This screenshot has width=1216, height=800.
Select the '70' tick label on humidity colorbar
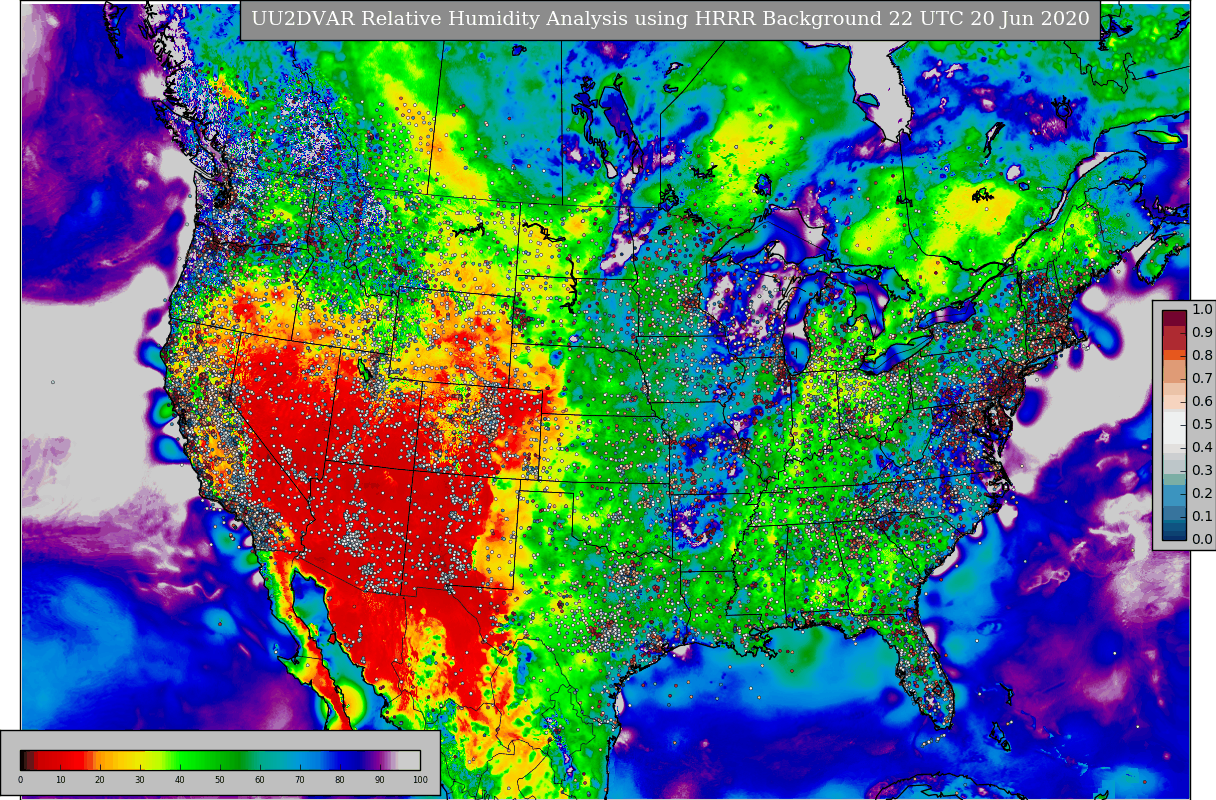pyautogui.click(x=300, y=780)
